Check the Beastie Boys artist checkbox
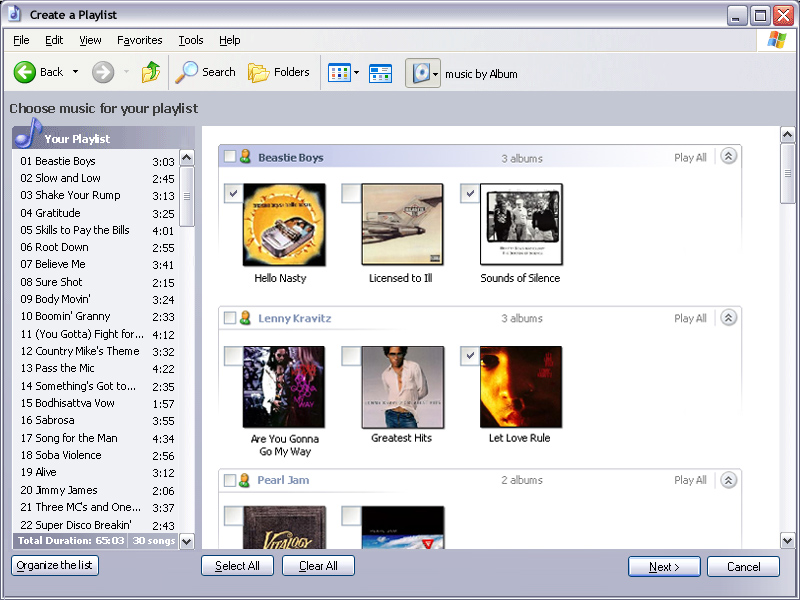 tap(230, 156)
